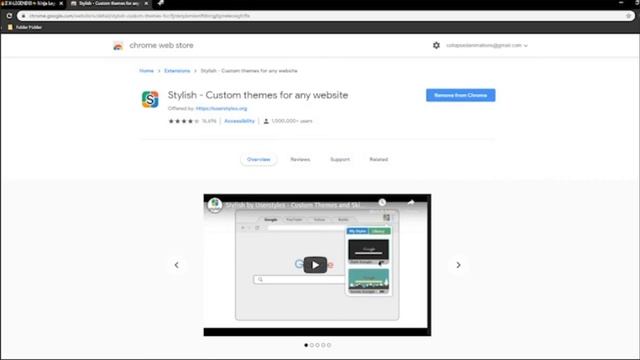The height and width of the screenshot is (360, 640).
Task: Switch to the Support tab
Action: point(340,159)
